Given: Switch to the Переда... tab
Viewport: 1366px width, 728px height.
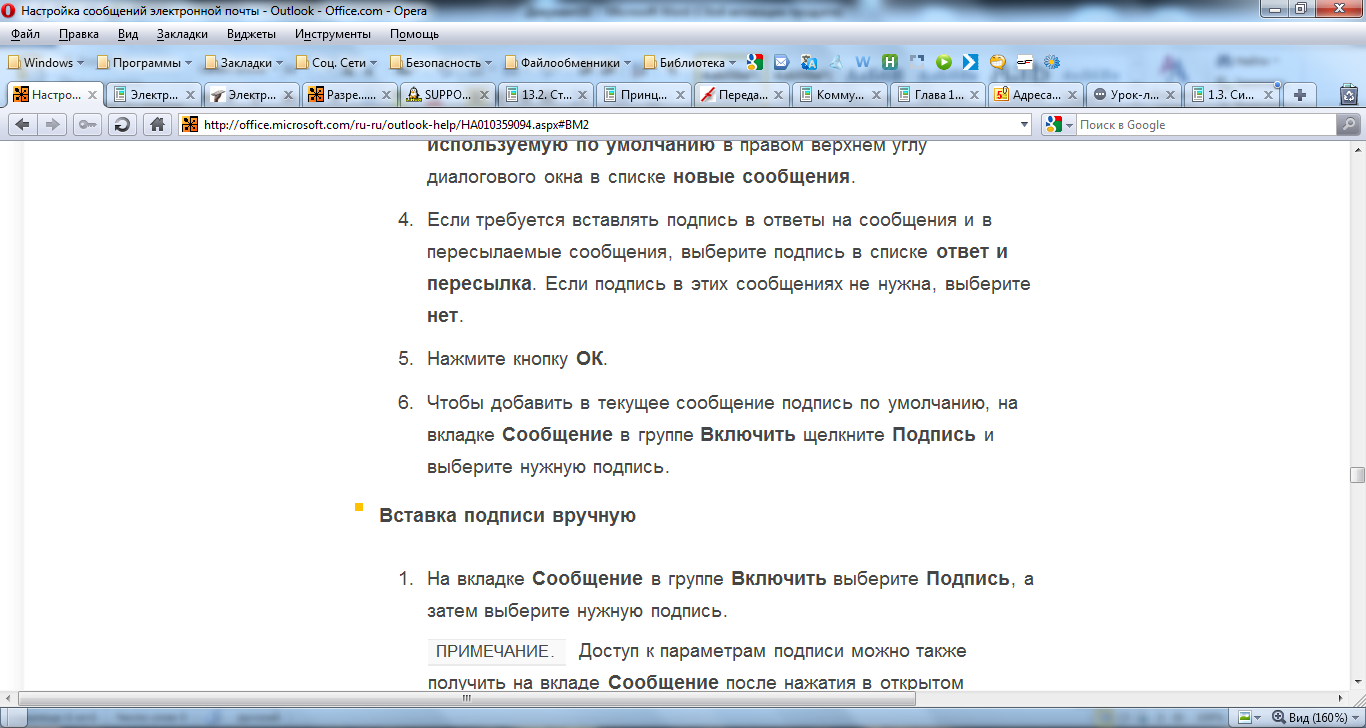Looking at the screenshot, I should 741,95.
